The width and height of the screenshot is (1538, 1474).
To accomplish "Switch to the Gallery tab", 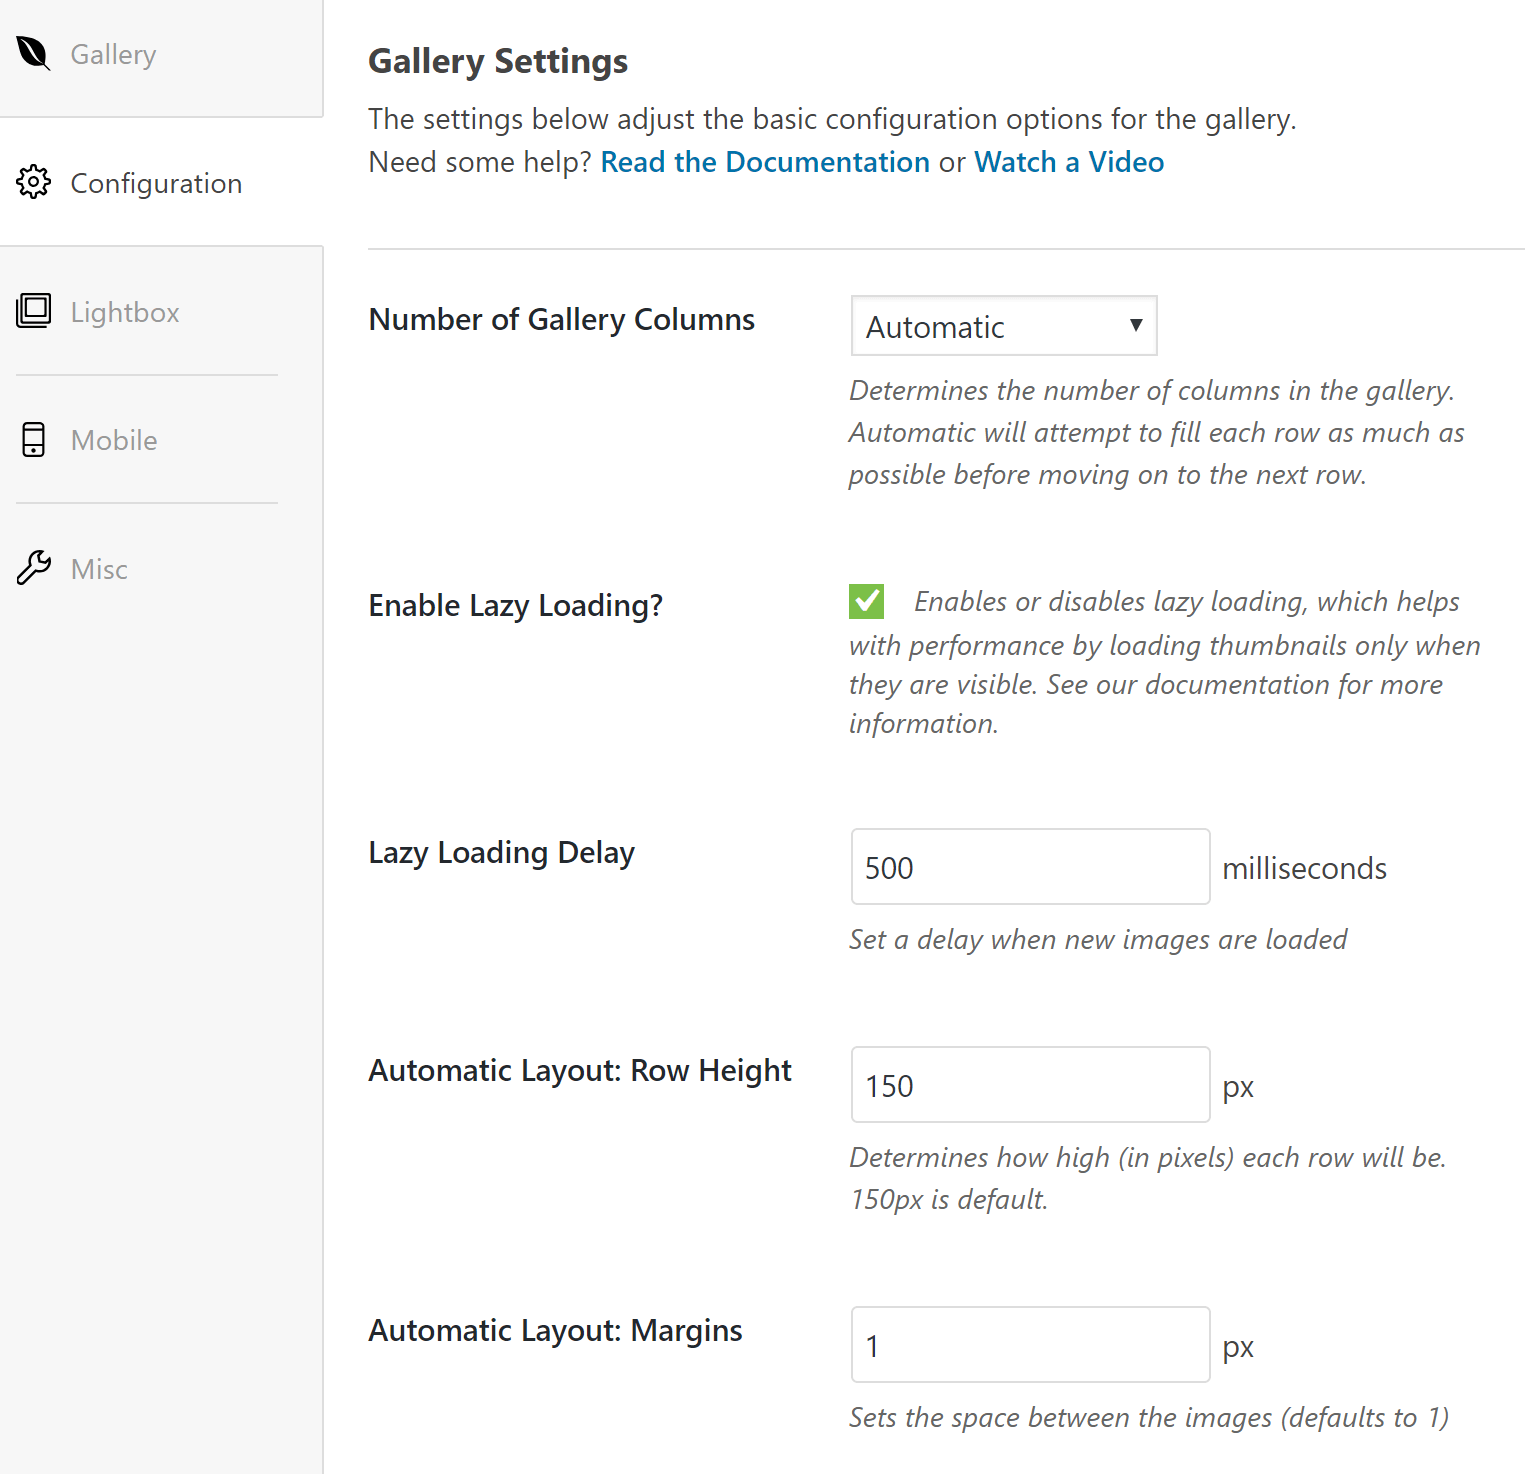I will point(113,55).
